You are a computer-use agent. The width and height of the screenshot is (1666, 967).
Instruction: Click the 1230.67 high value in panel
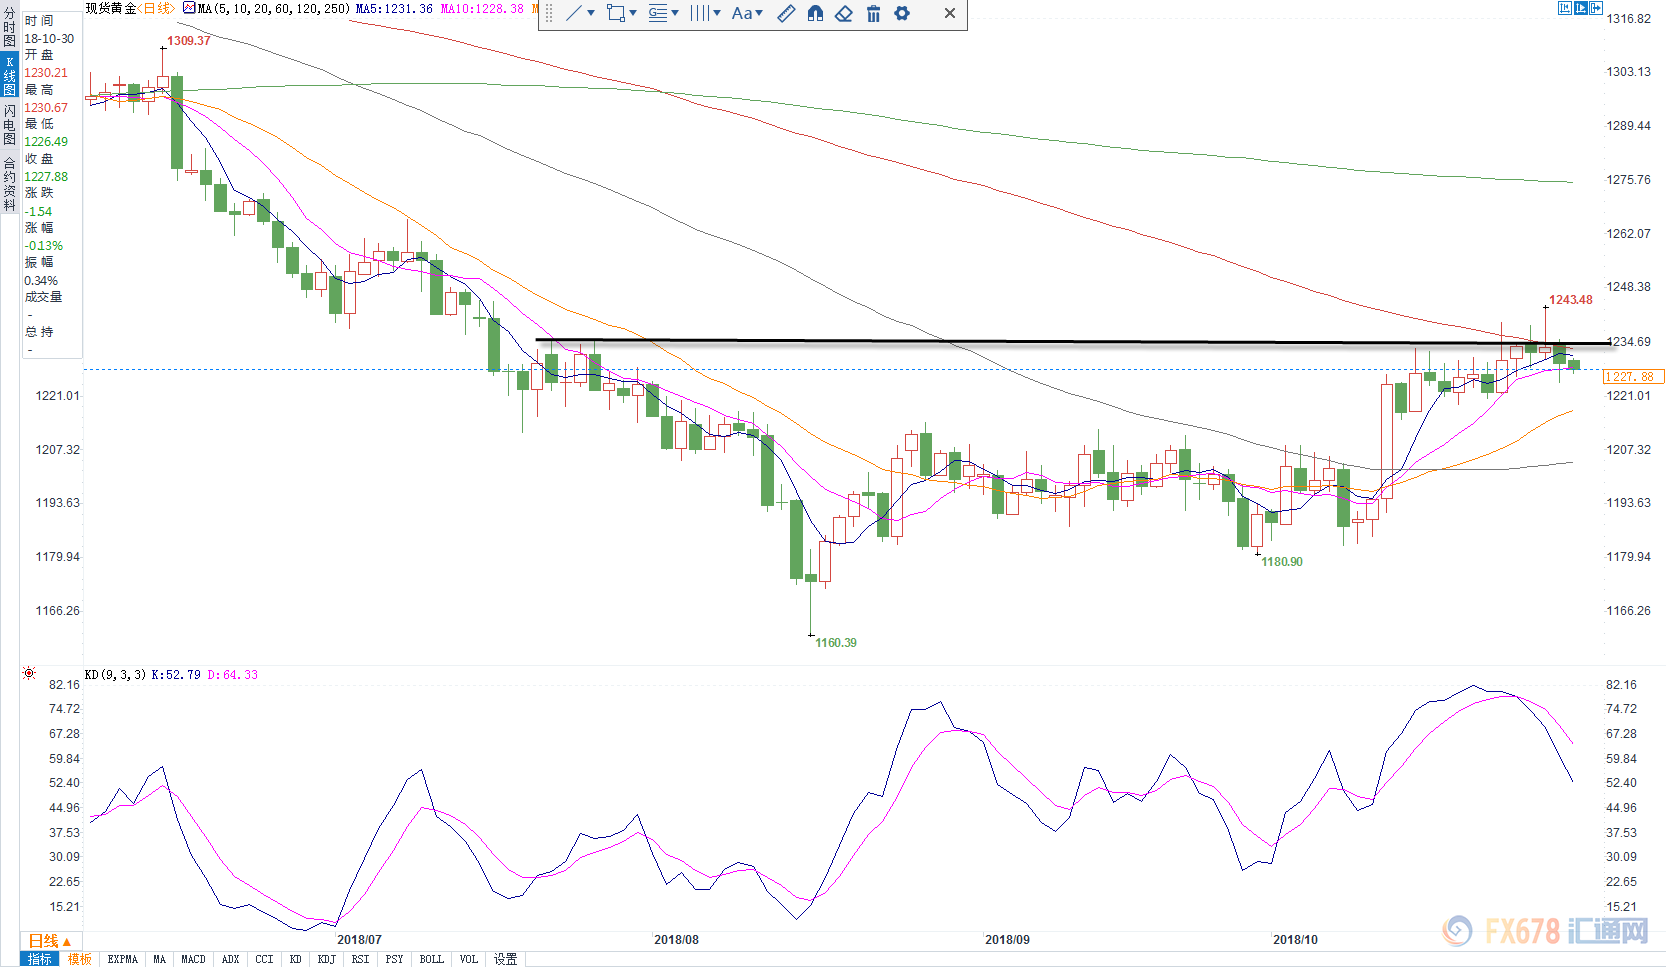coord(46,108)
